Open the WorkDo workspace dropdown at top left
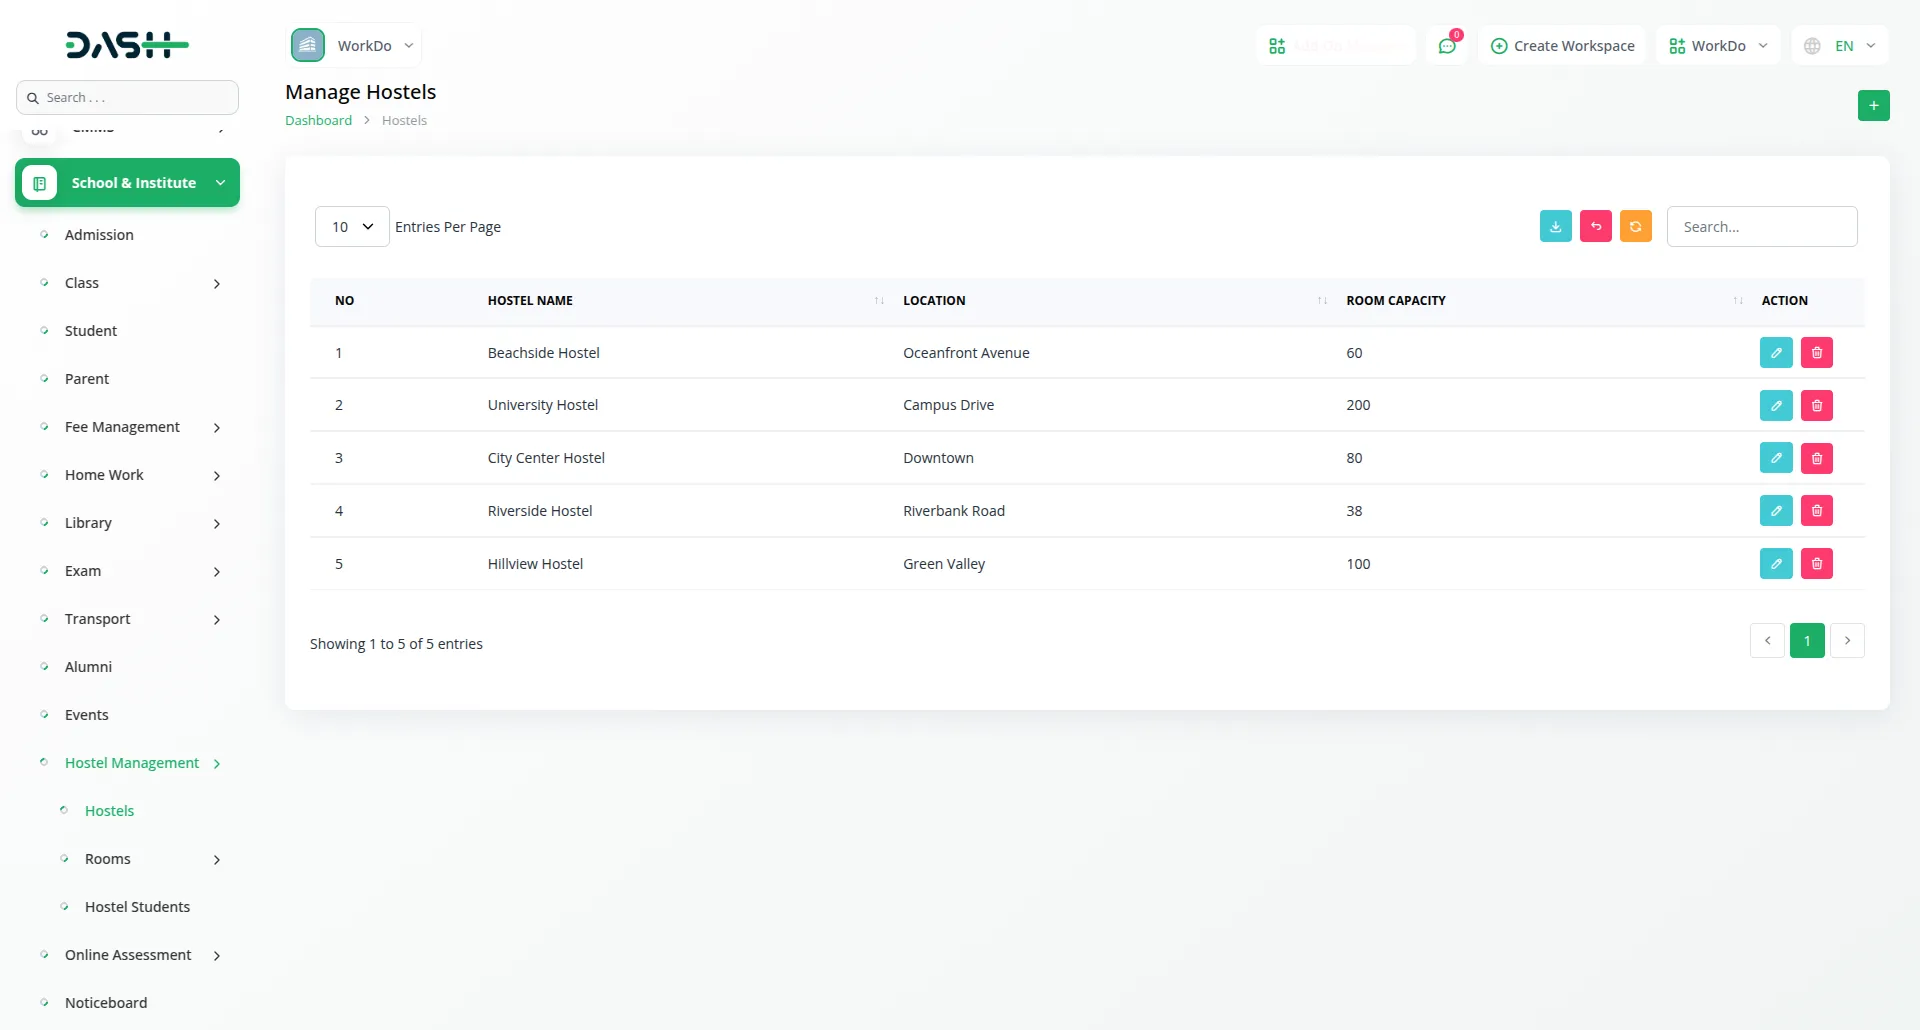Screen dimensions: 1920x1030 click(x=356, y=45)
